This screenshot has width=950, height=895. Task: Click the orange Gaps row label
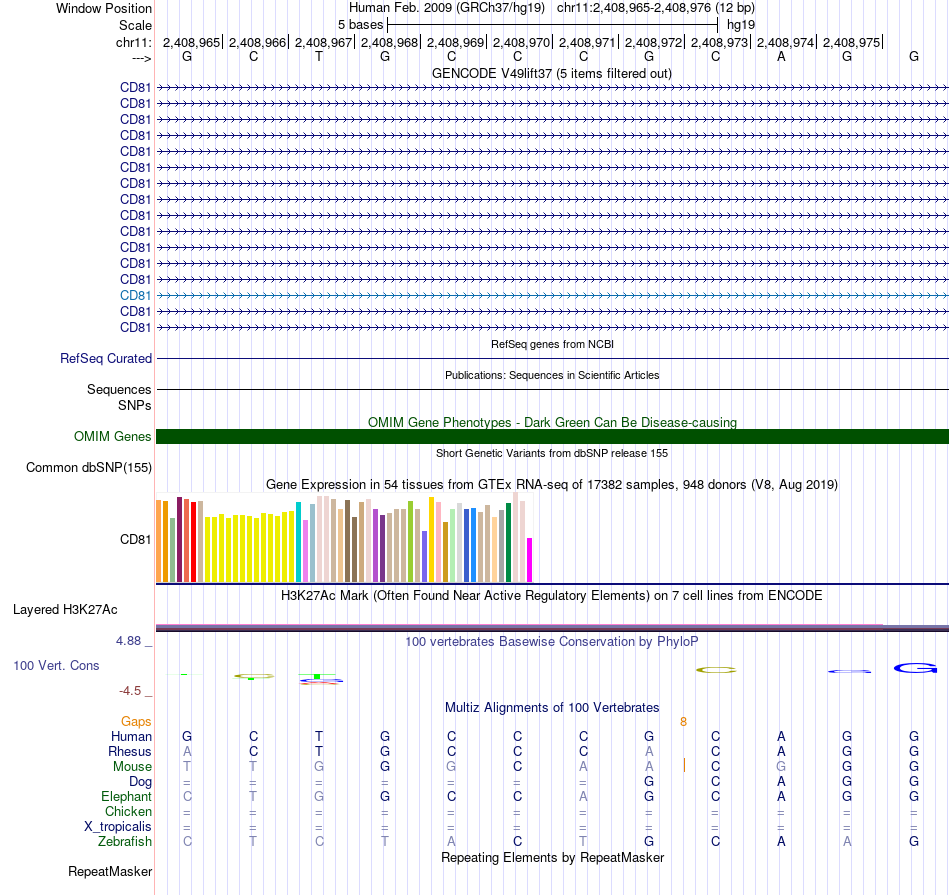click(136, 721)
